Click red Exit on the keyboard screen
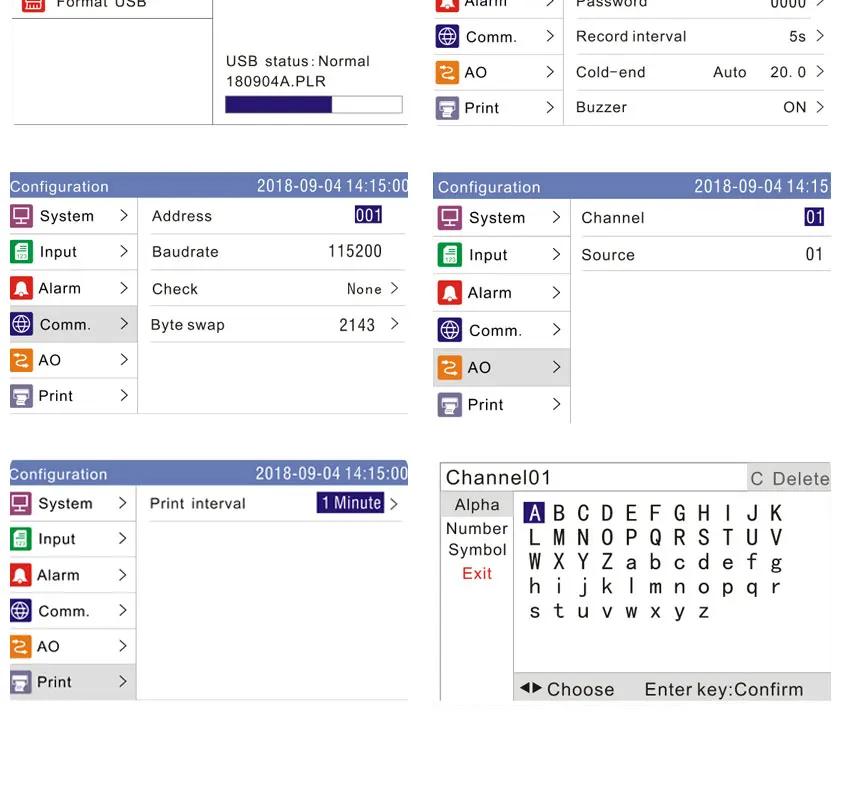The width and height of the screenshot is (850, 791). tap(477, 573)
